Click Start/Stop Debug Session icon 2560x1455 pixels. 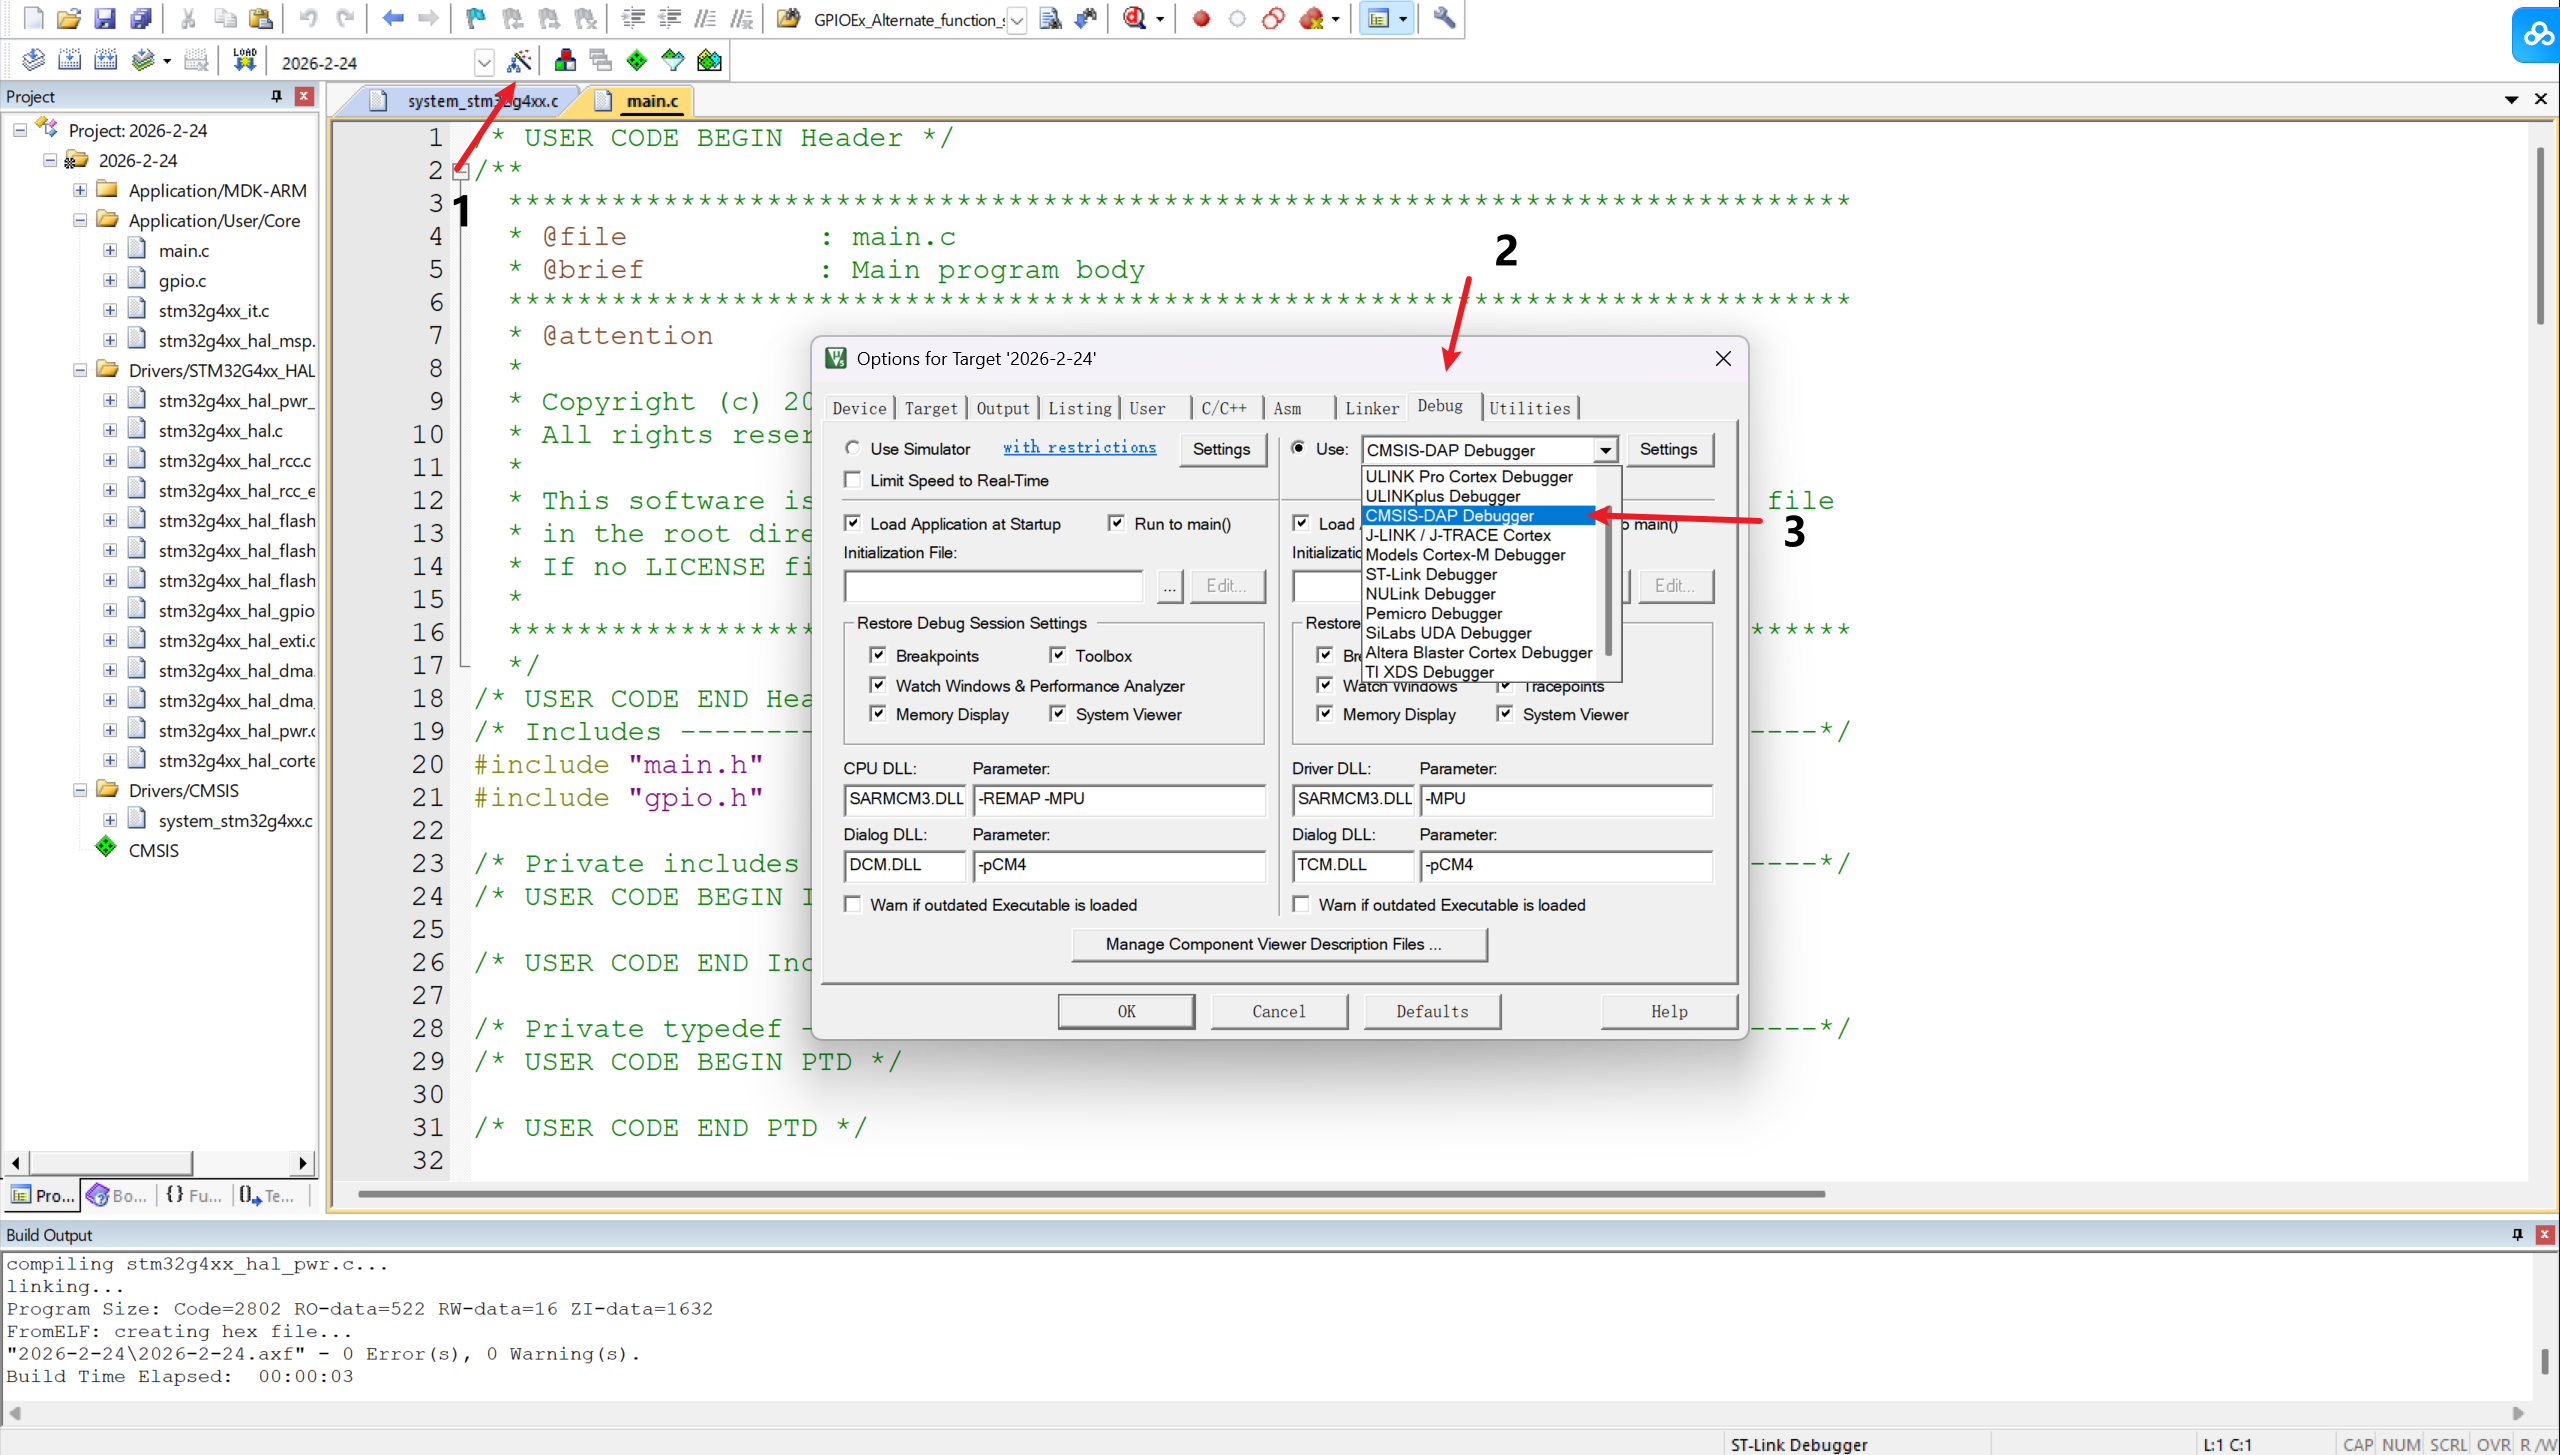[1135, 18]
